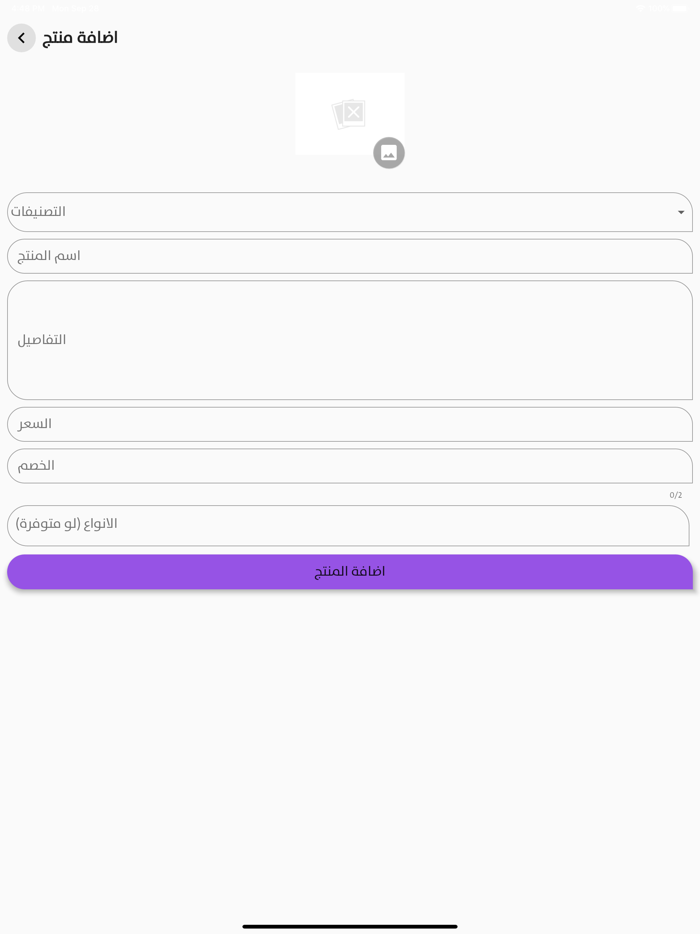Tap the 0/2 character counter label
The width and height of the screenshot is (700, 934).
[674, 494]
